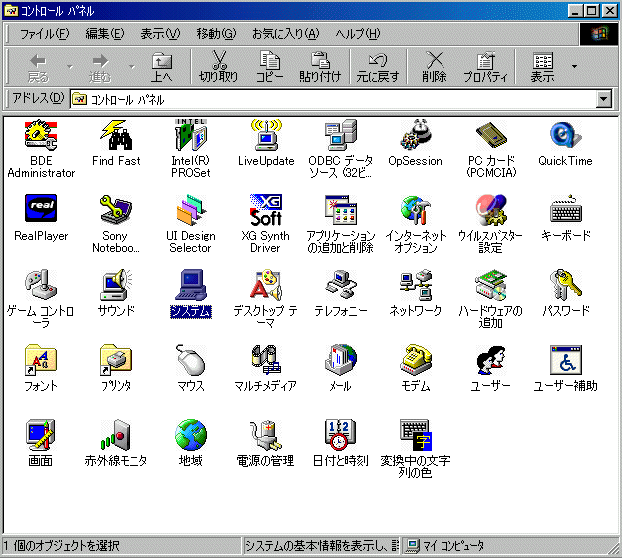Open the 戻る back button history arrow
The height and width of the screenshot is (558, 622).
(x=69, y=66)
